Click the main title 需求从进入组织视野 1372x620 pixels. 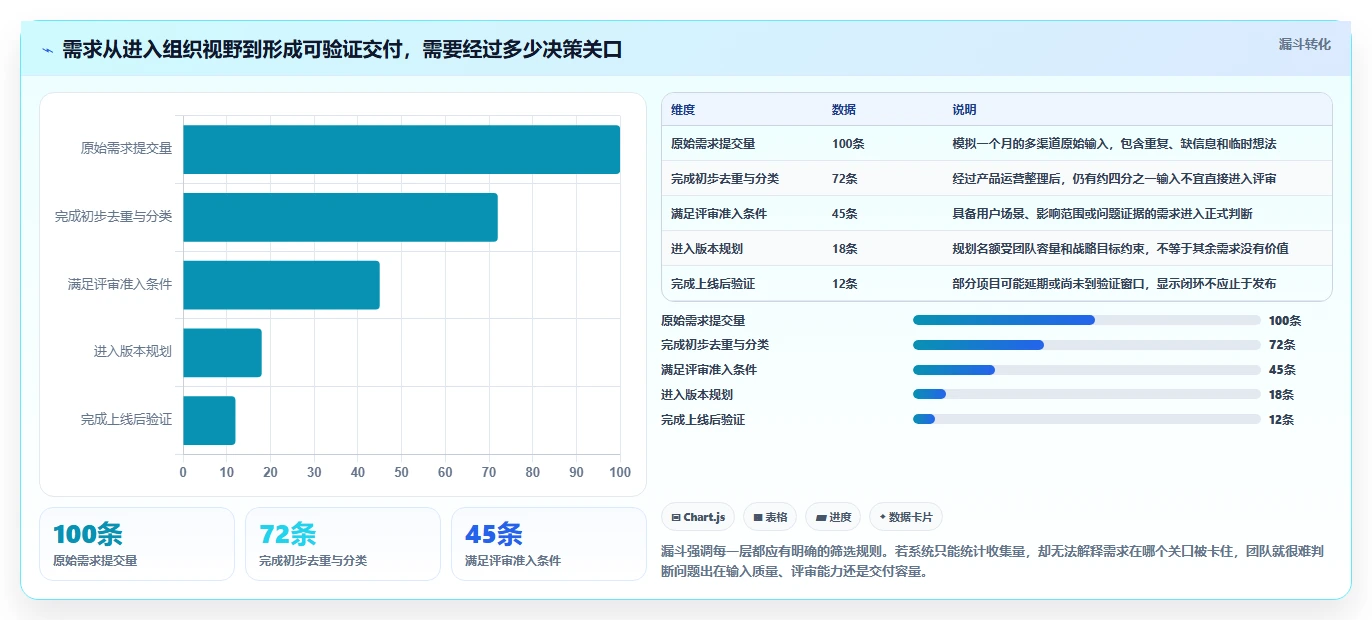point(342,50)
